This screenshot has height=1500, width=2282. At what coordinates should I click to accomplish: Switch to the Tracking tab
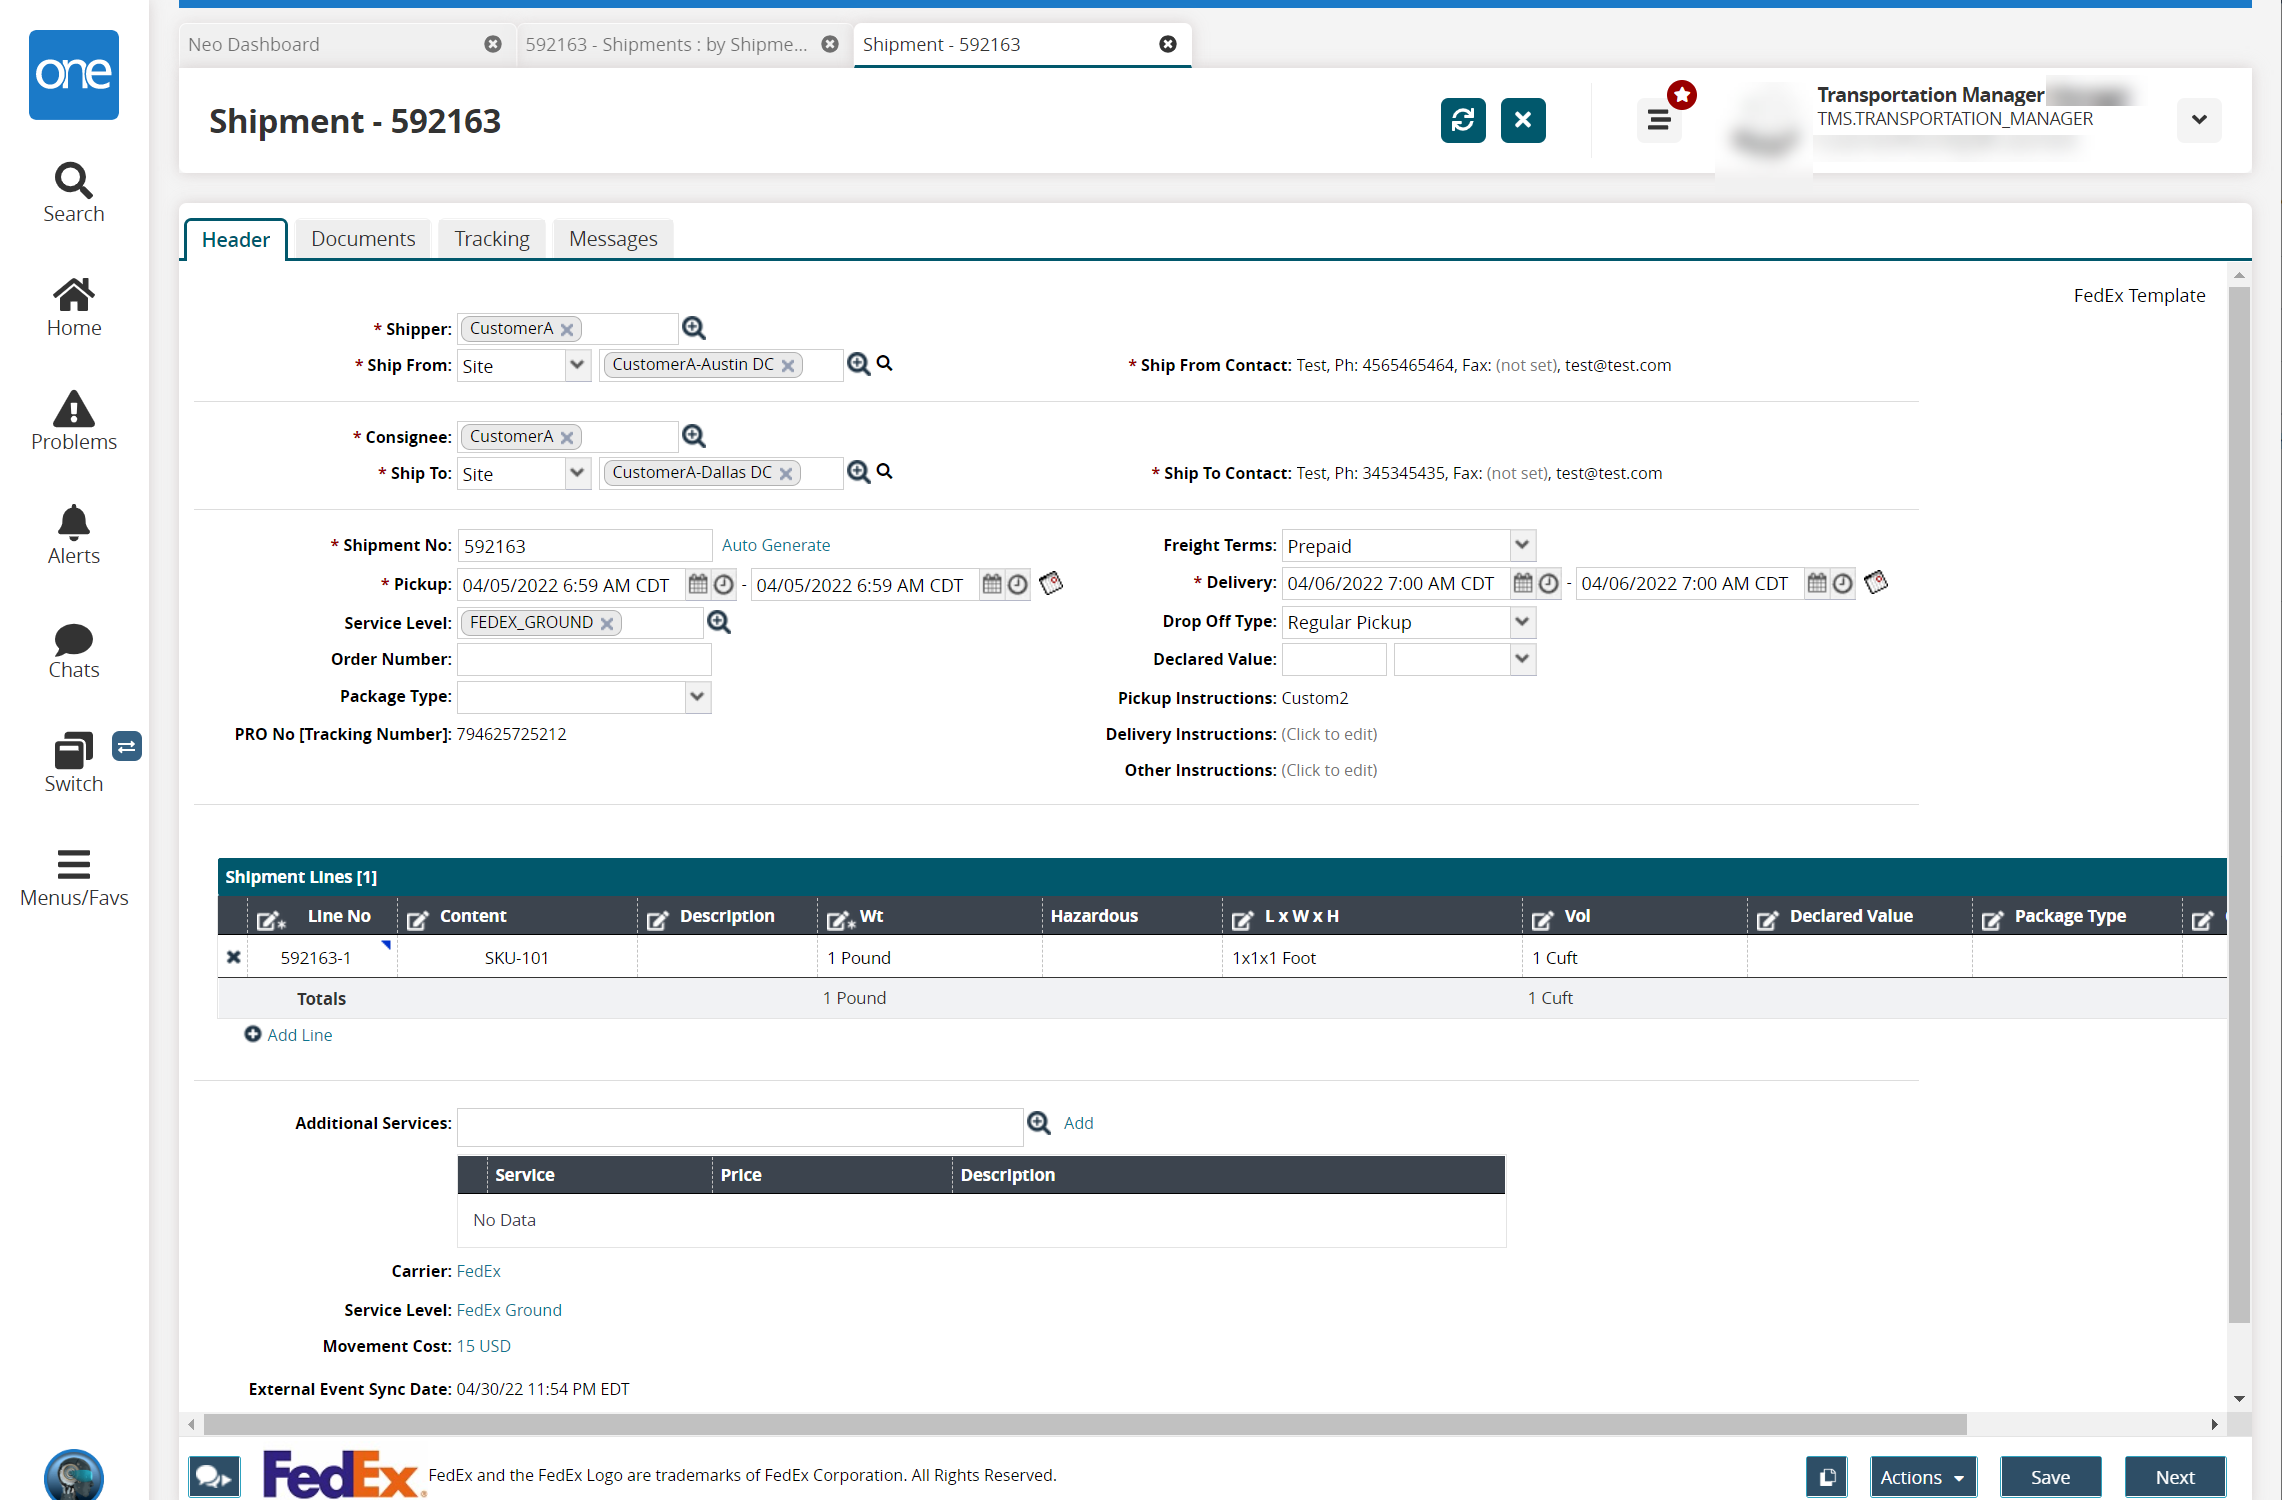click(491, 238)
